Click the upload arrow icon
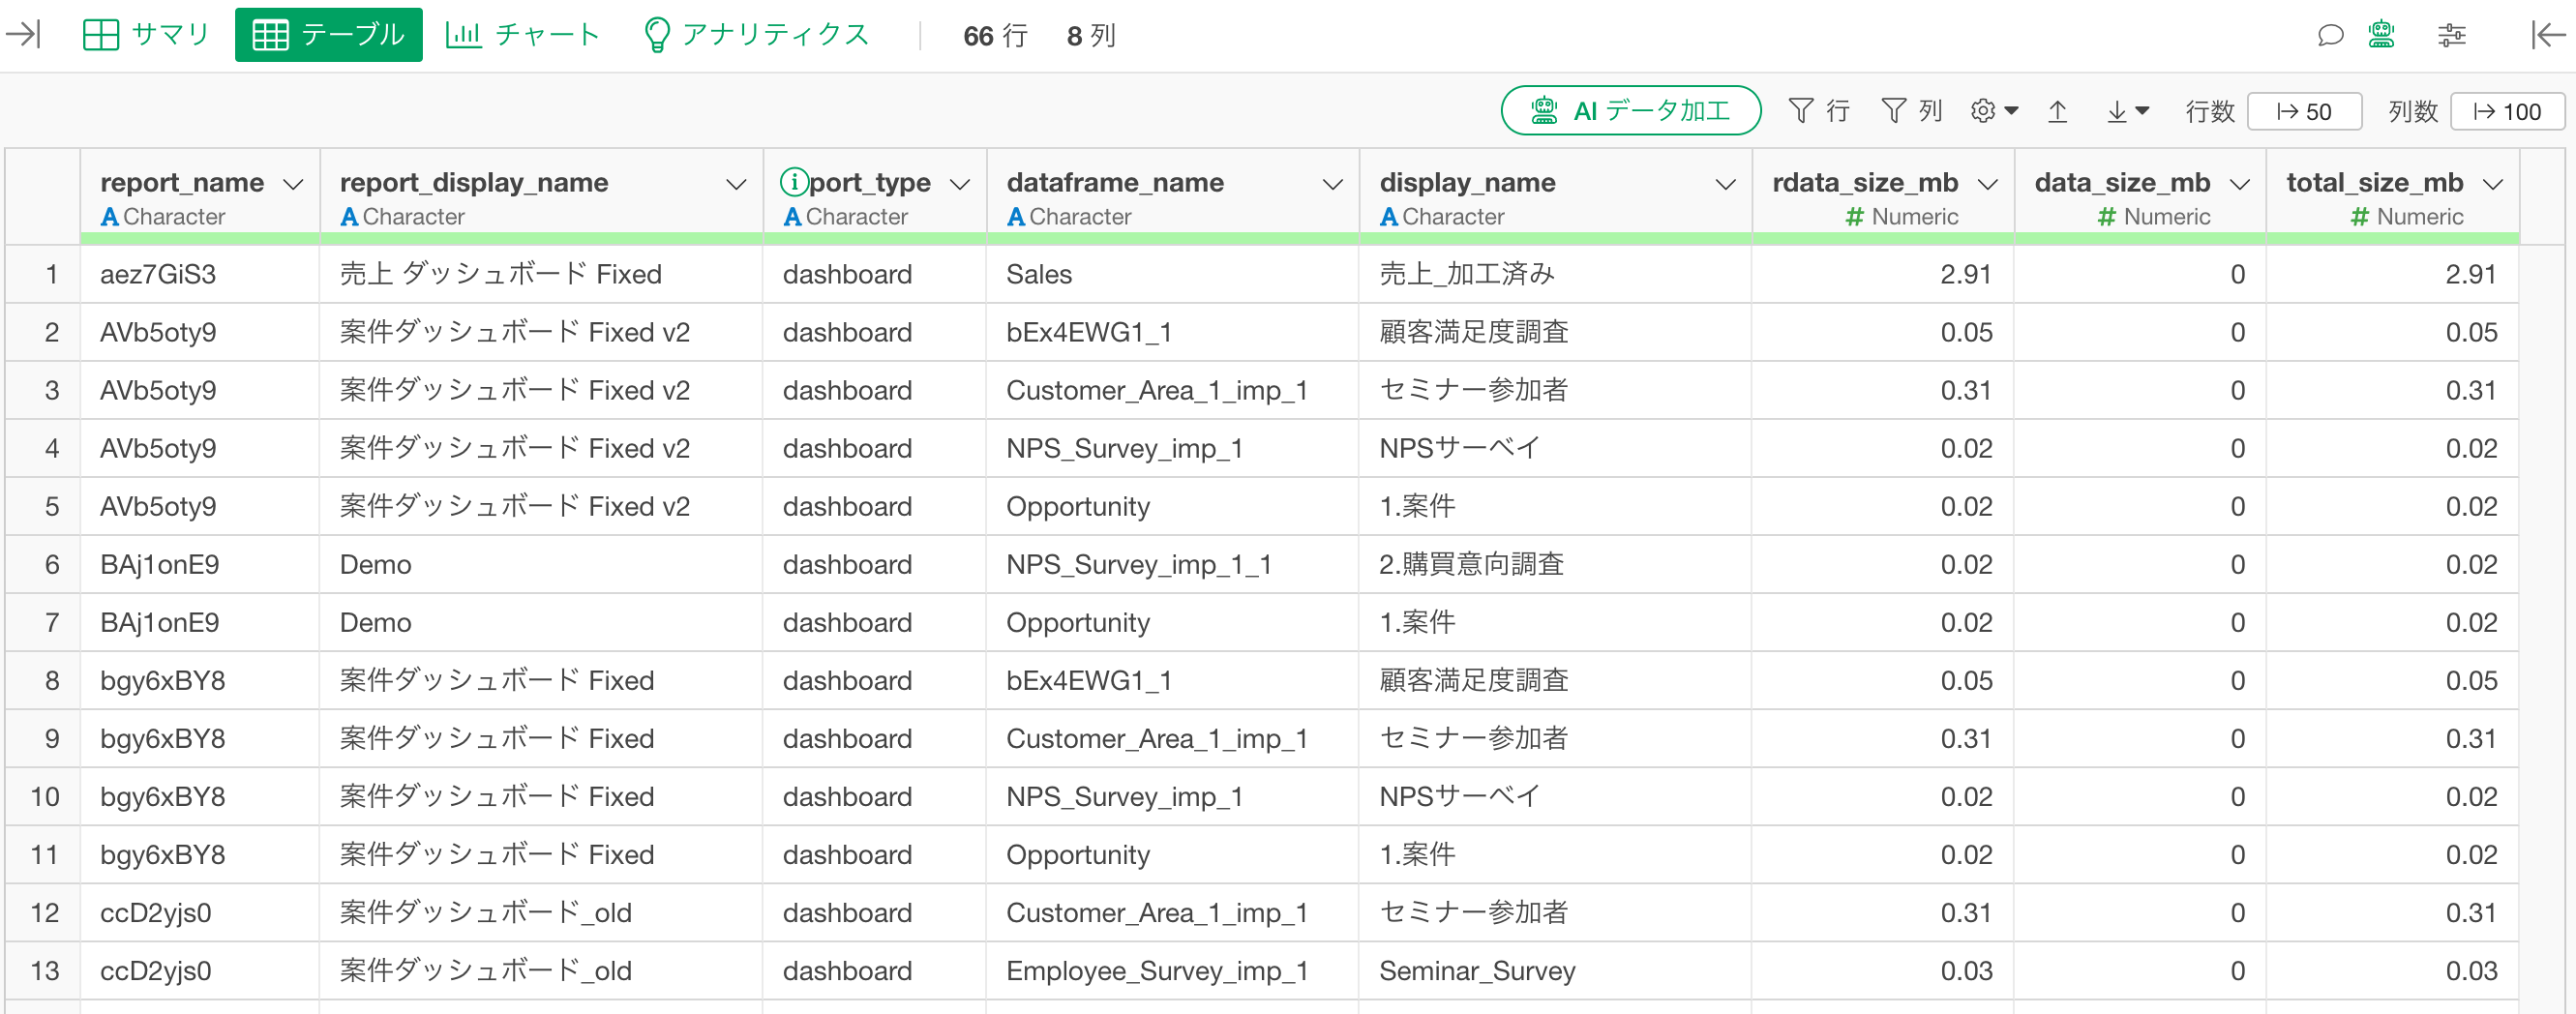The width and height of the screenshot is (2576, 1014). [x=2057, y=111]
